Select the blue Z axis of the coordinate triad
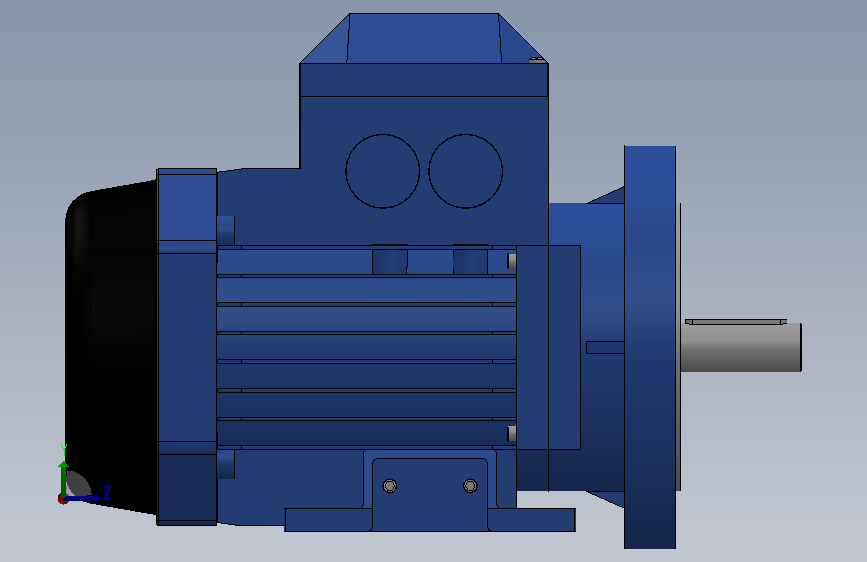Image resolution: width=867 pixels, height=562 pixels. (x=84, y=498)
